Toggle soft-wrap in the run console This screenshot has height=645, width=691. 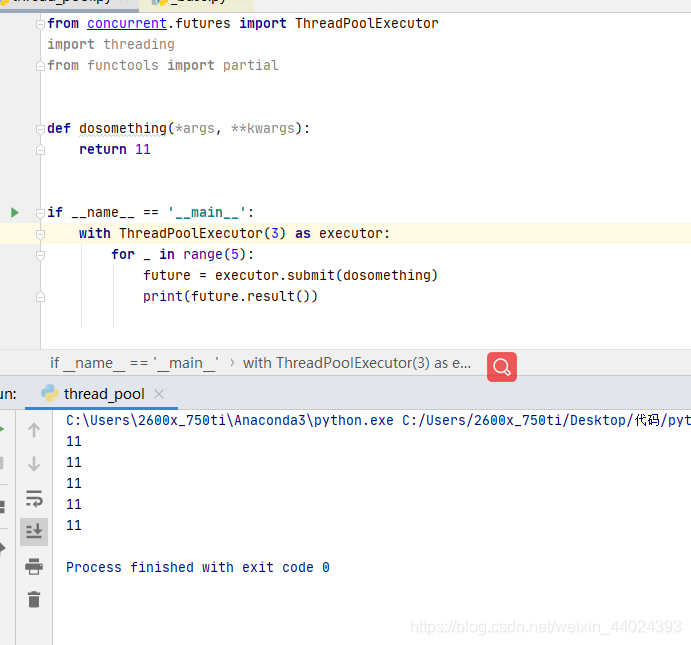pyautogui.click(x=34, y=498)
